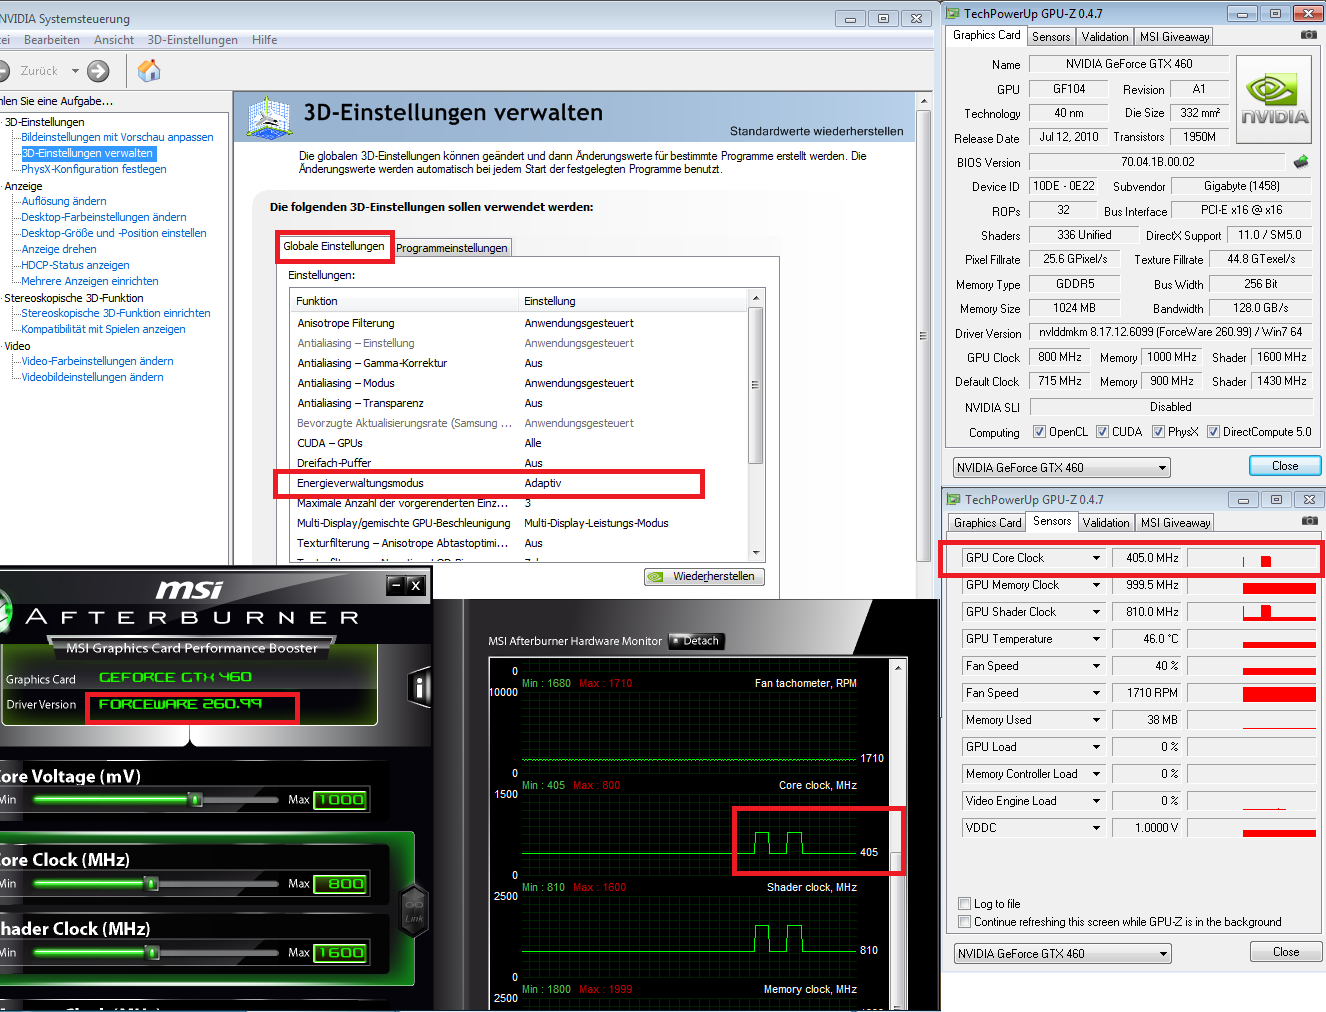
Task: Open Stereoskopische 3D-Funktion einrichten
Action: coord(116,313)
